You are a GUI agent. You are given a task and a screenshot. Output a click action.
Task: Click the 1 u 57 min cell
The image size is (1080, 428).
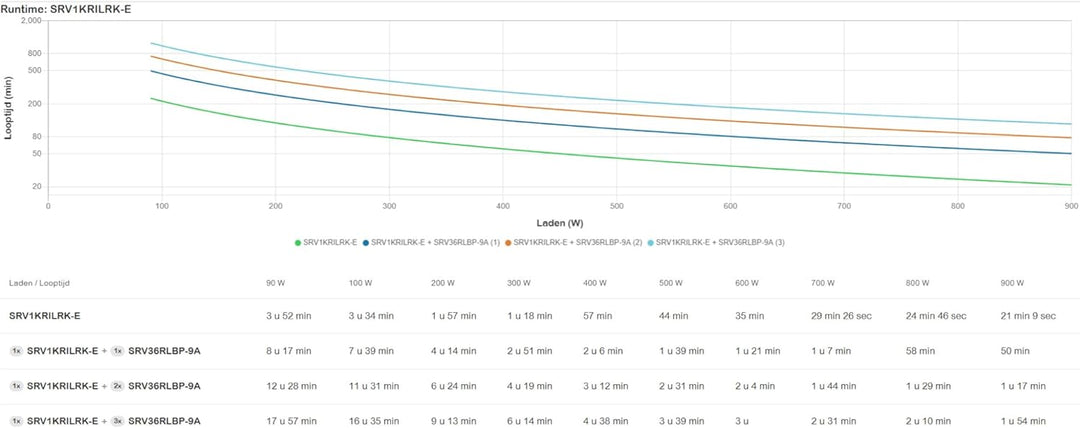click(x=453, y=316)
